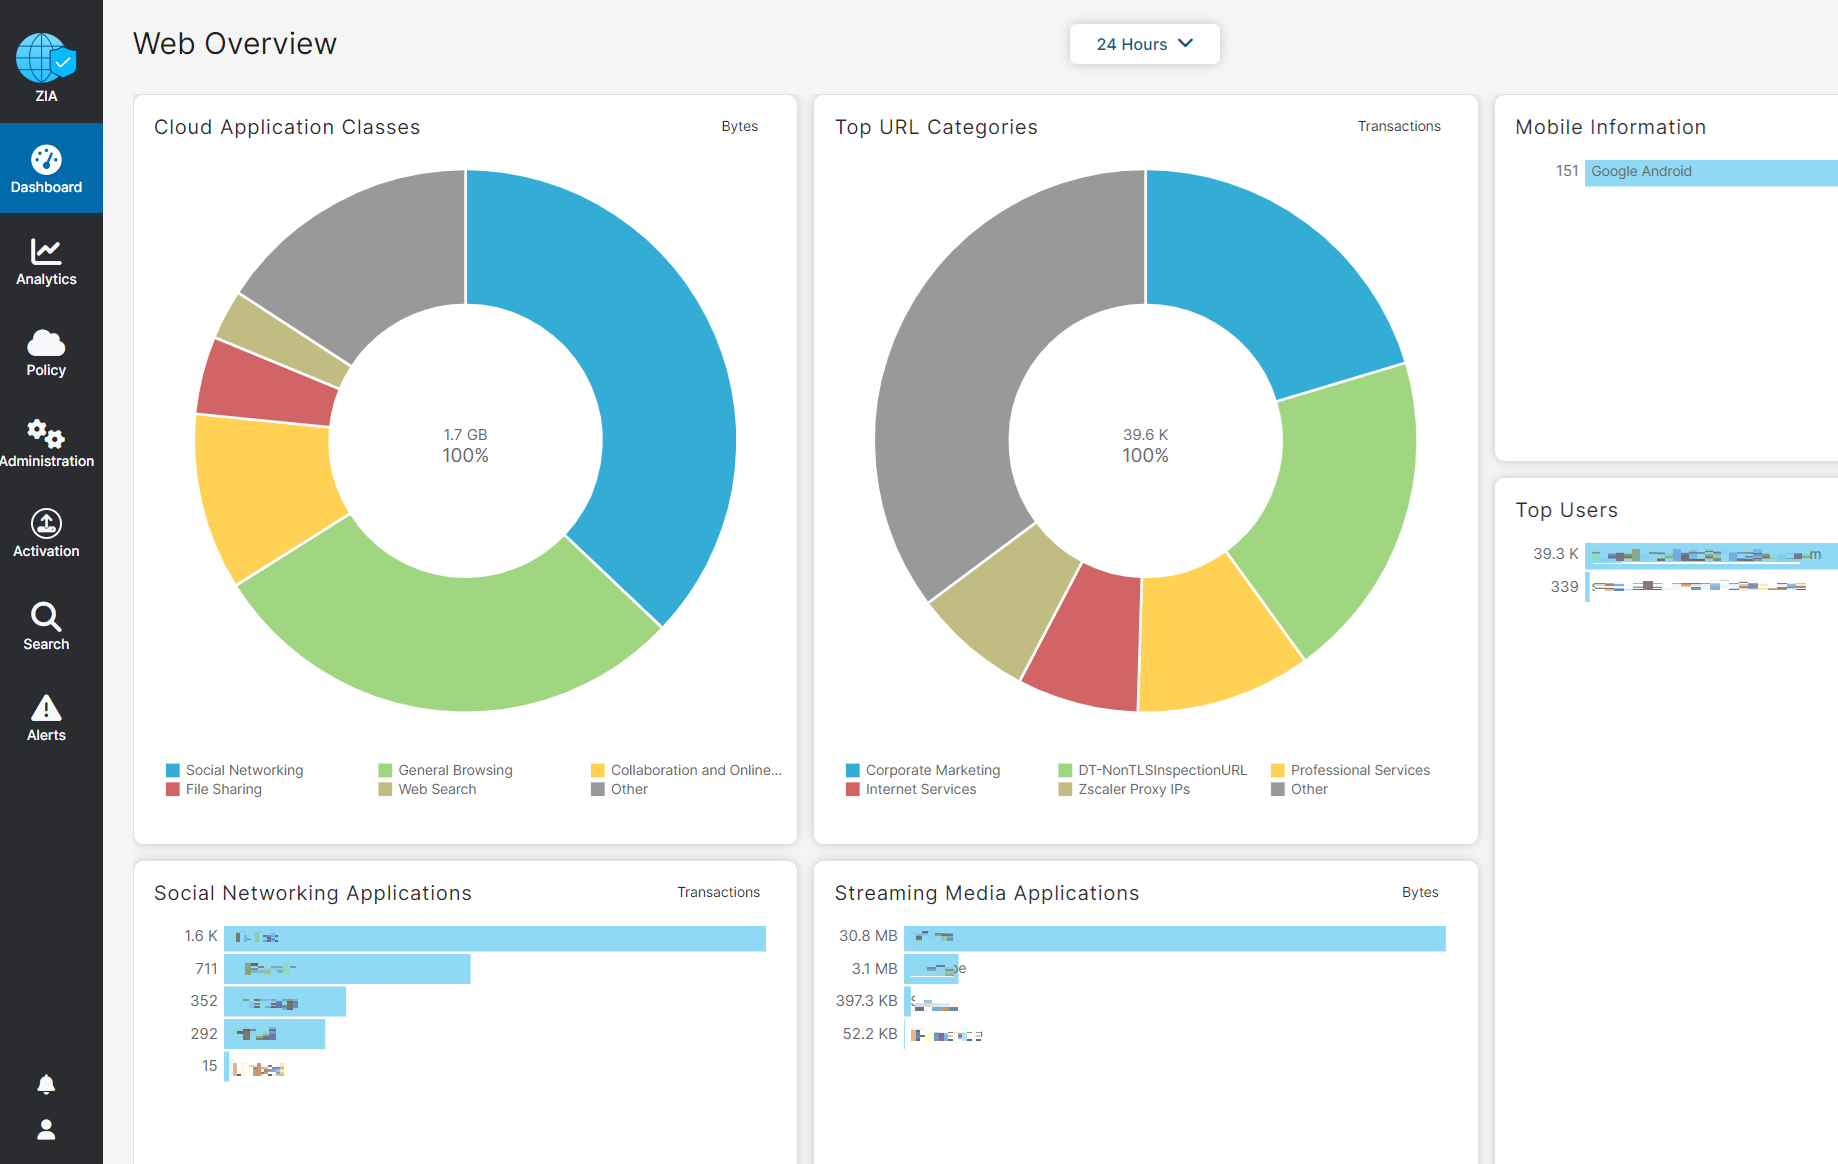Viewport: 1838px width, 1164px height.
Task: Open the Search magnifier icon
Action: [x=46, y=616]
